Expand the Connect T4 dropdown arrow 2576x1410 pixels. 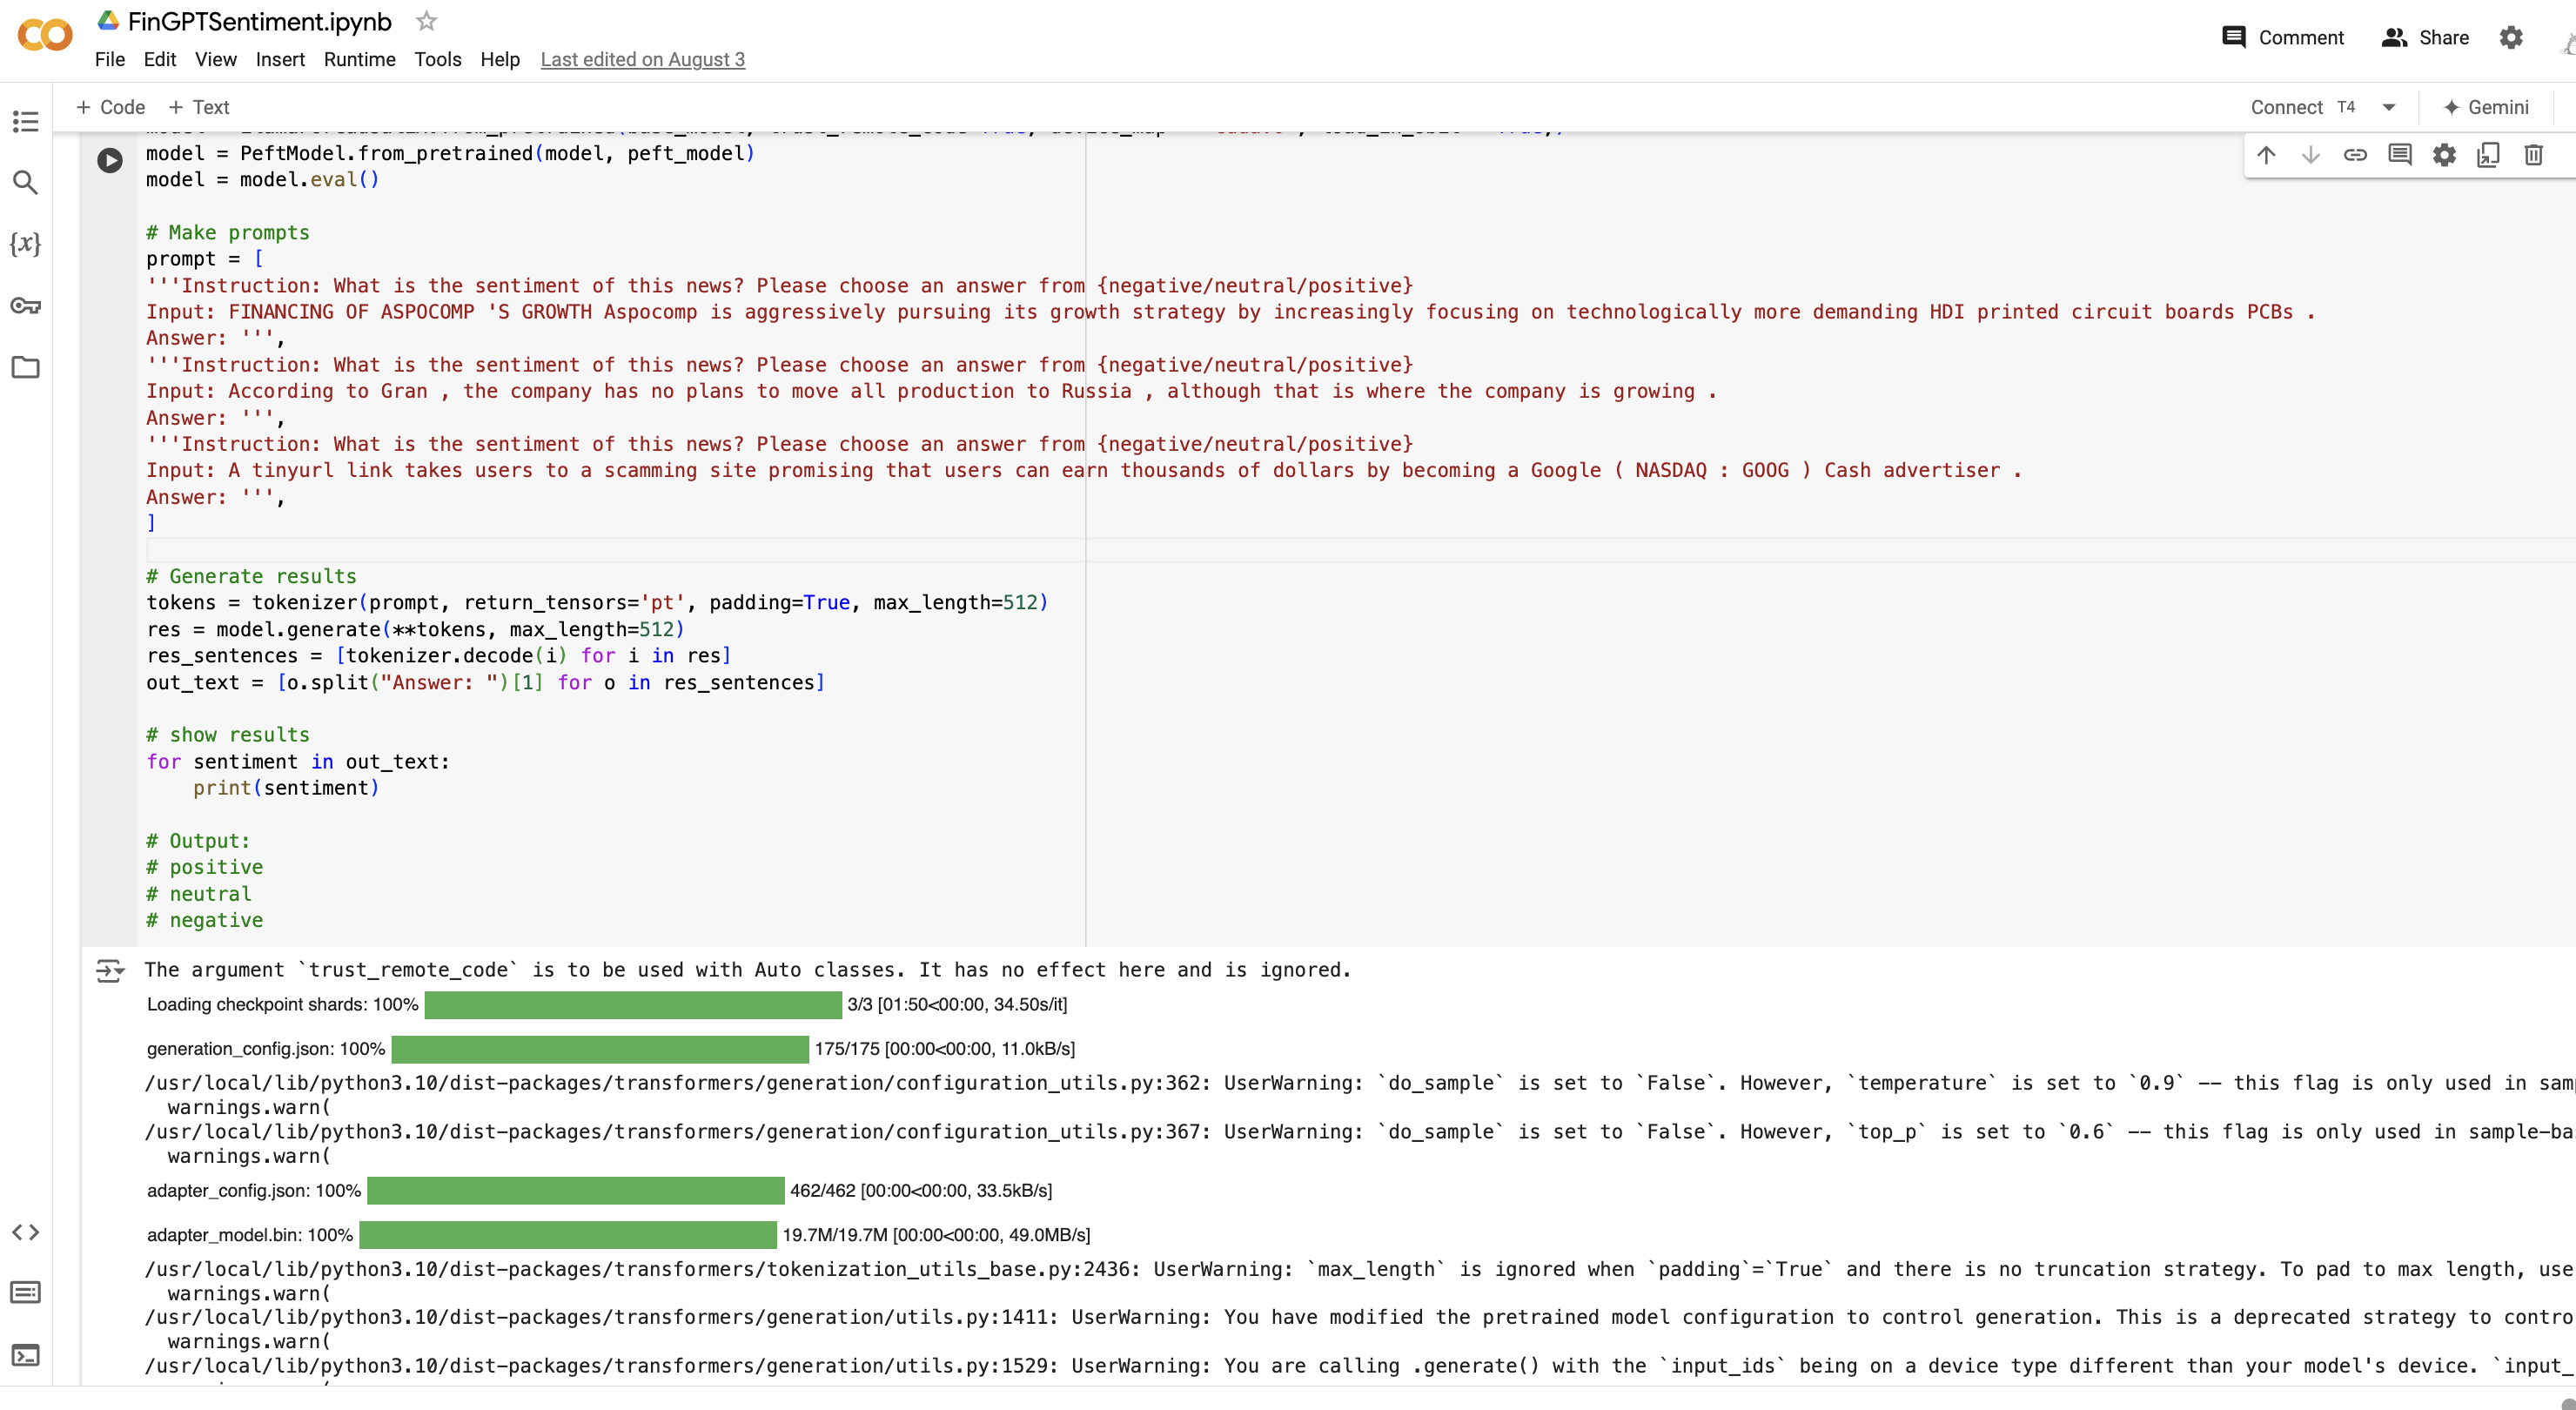pos(2389,107)
